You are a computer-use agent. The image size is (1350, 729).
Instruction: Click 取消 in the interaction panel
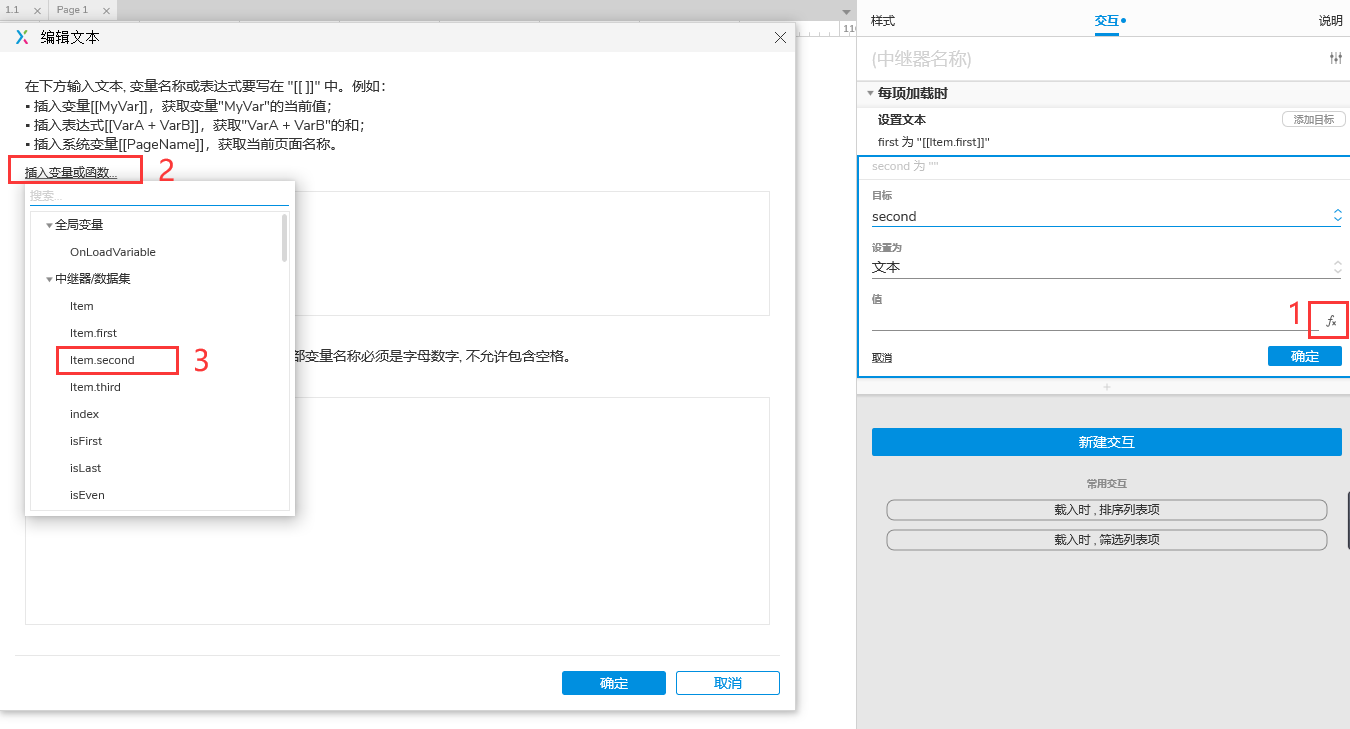point(882,358)
